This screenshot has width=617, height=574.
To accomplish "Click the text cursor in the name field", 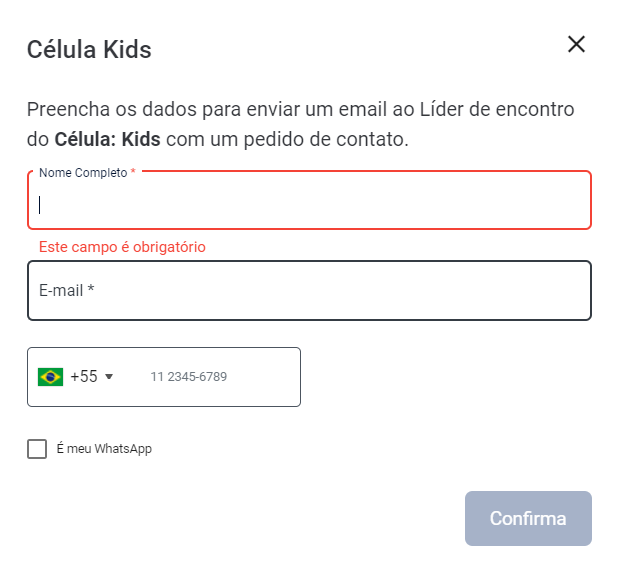I will [39, 205].
